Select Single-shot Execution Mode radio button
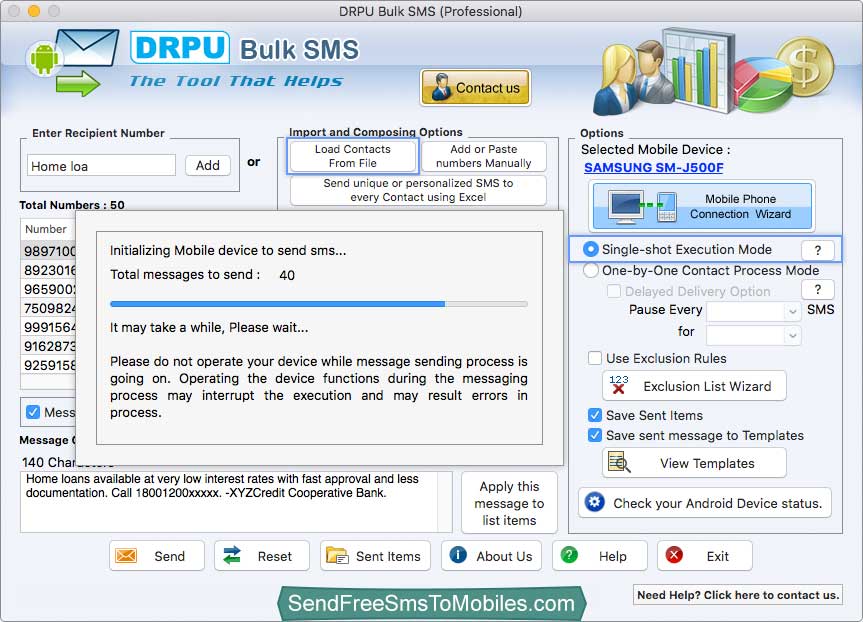 591,249
